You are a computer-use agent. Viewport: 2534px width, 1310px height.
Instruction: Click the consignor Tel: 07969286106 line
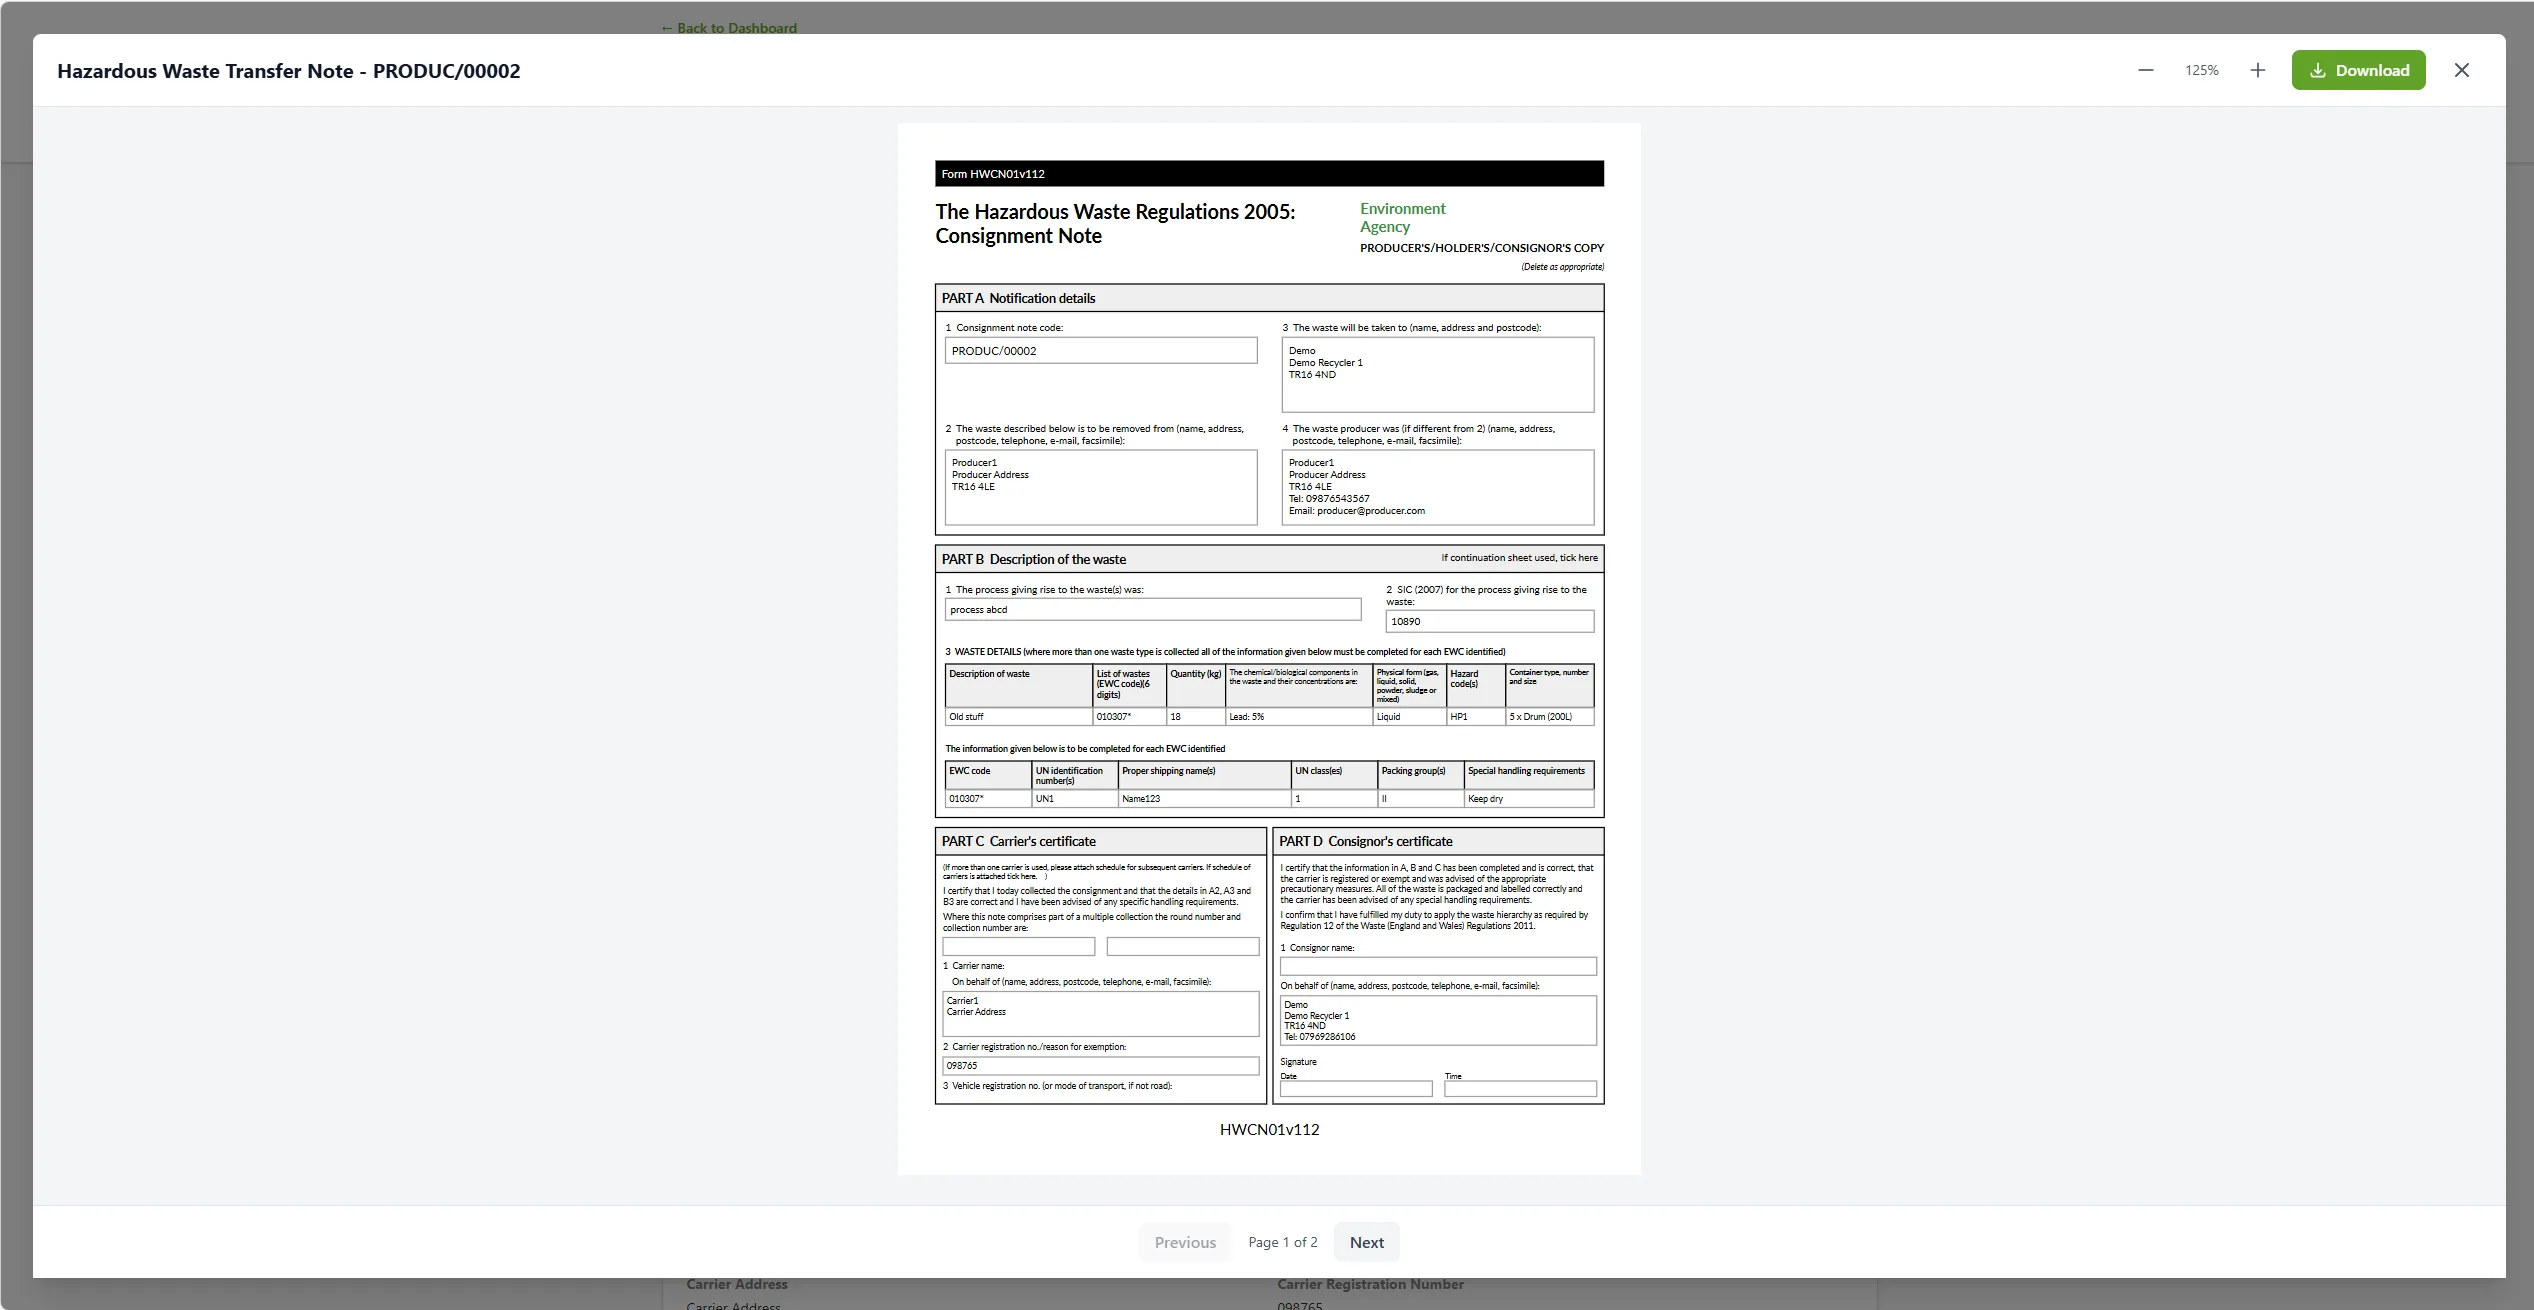pyautogui.click(x=1319, y=1037)
